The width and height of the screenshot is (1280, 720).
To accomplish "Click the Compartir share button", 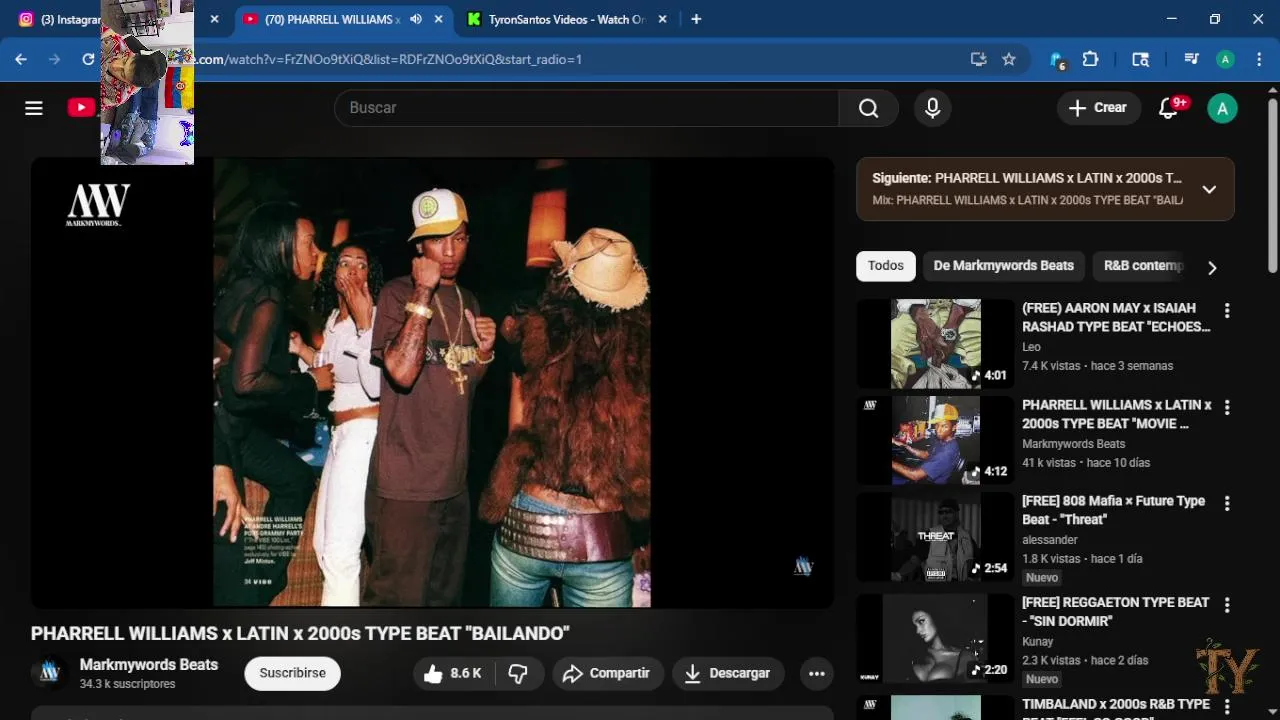I will pyautogui.click(x=606, y=674).
